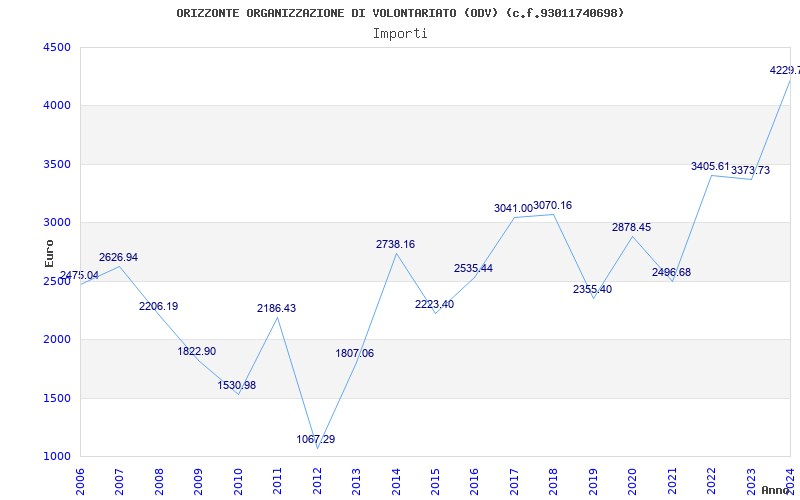The image size is (800, 500).
Task: Click x-axis year 2020
Action: coord(633,482)
